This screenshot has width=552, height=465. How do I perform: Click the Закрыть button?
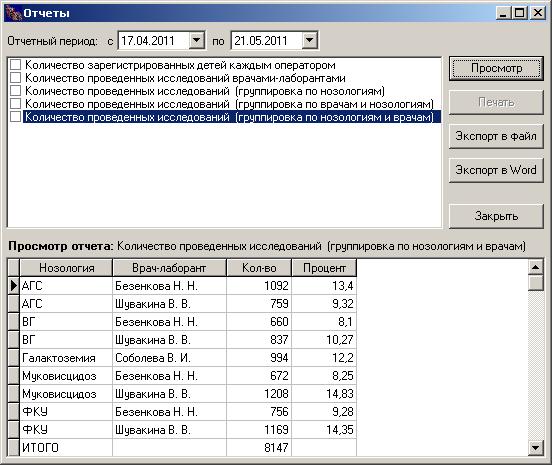[496, 216]
